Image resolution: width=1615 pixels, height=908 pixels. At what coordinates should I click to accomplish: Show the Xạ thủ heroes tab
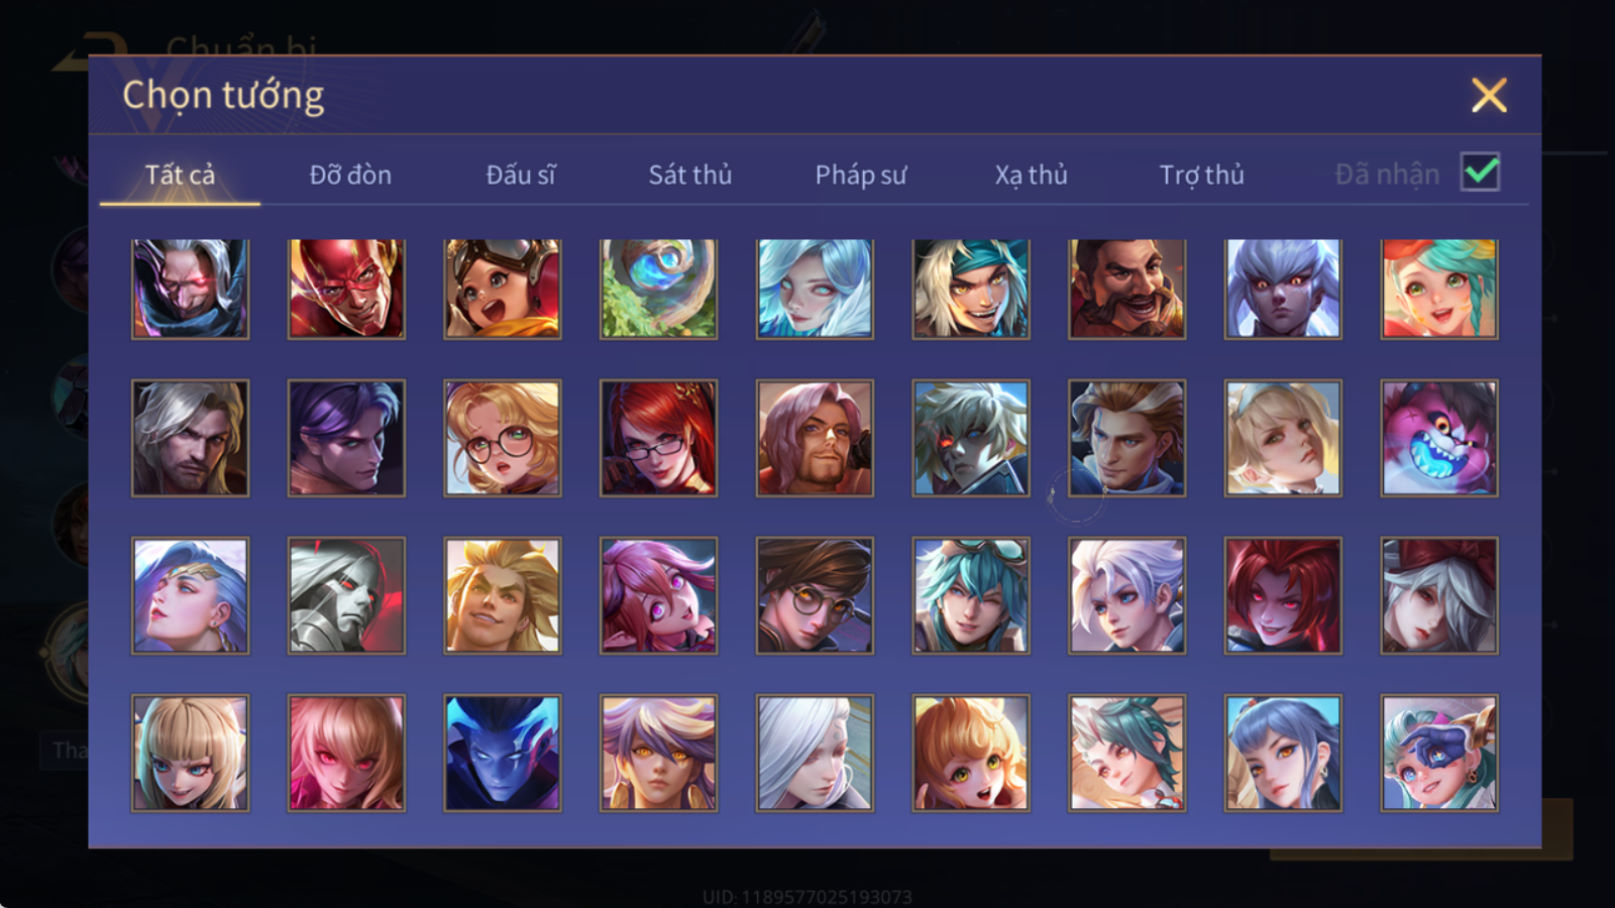1031,175
